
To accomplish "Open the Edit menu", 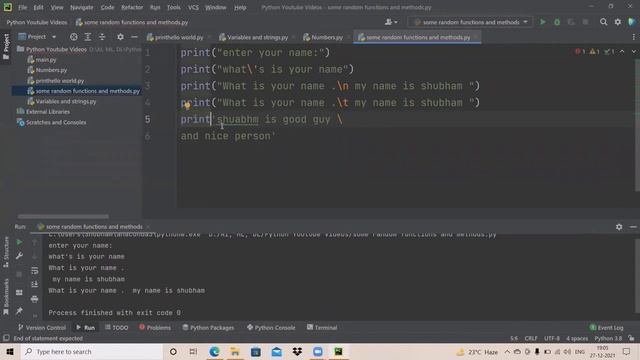I will coord(38,7).
